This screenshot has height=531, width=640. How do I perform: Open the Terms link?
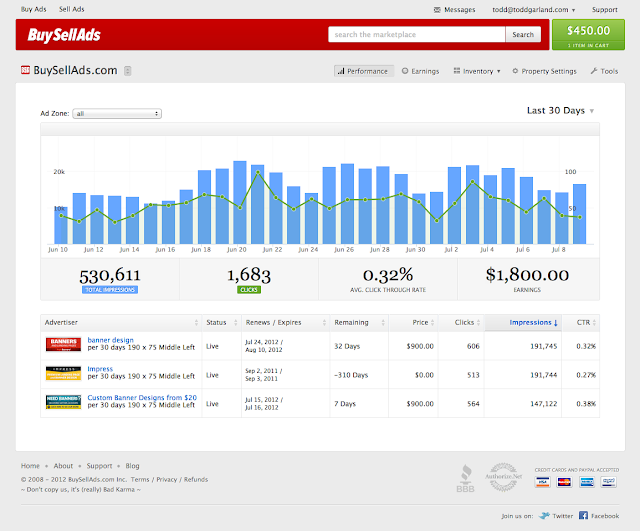(x=140, y=479)
